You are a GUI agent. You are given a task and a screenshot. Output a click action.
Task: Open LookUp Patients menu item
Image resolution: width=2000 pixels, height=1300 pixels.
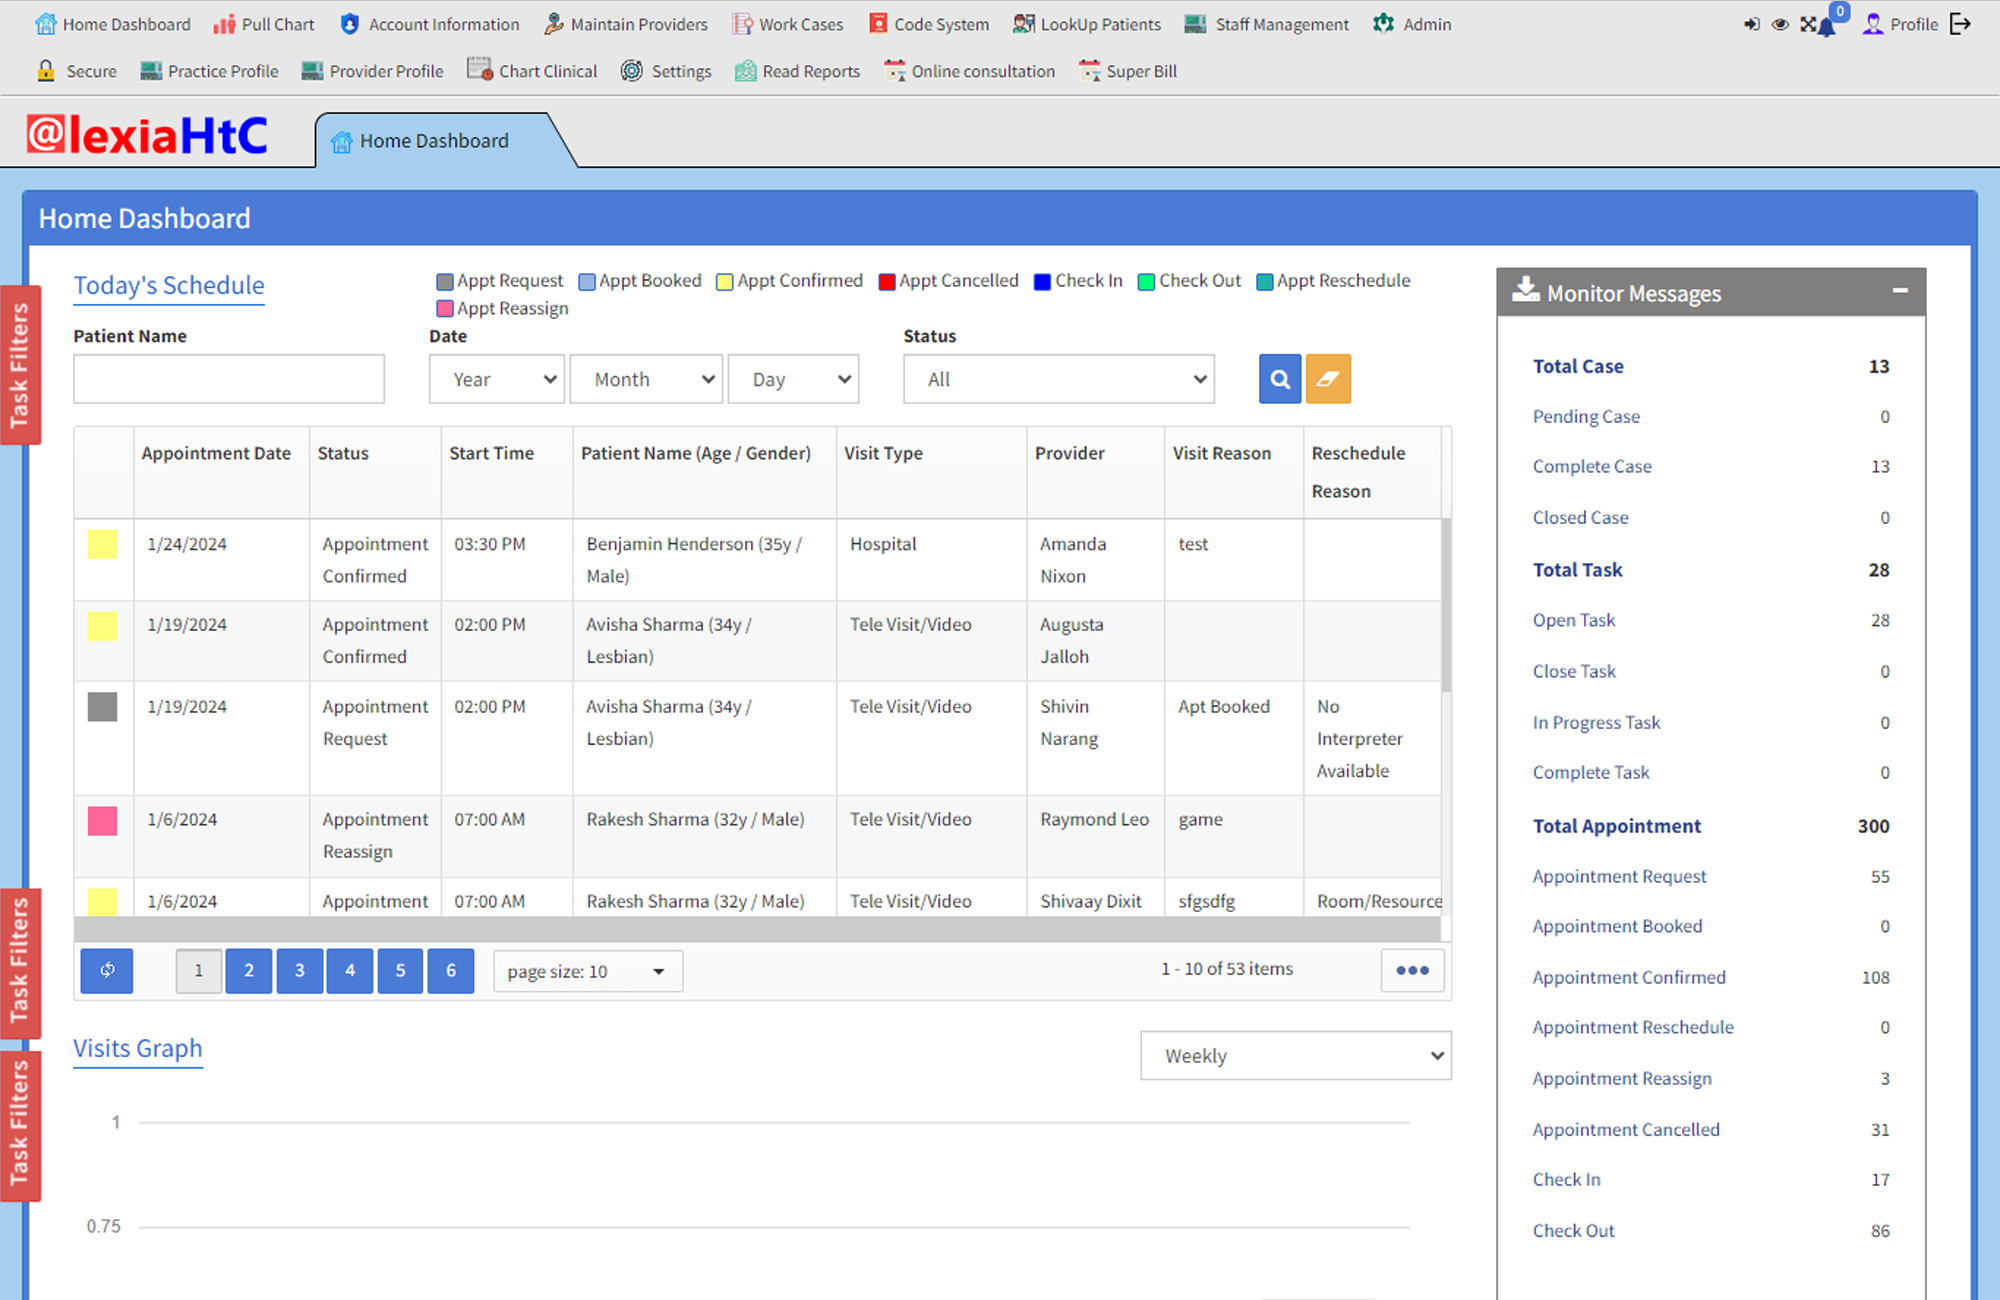coord(1087,24)
